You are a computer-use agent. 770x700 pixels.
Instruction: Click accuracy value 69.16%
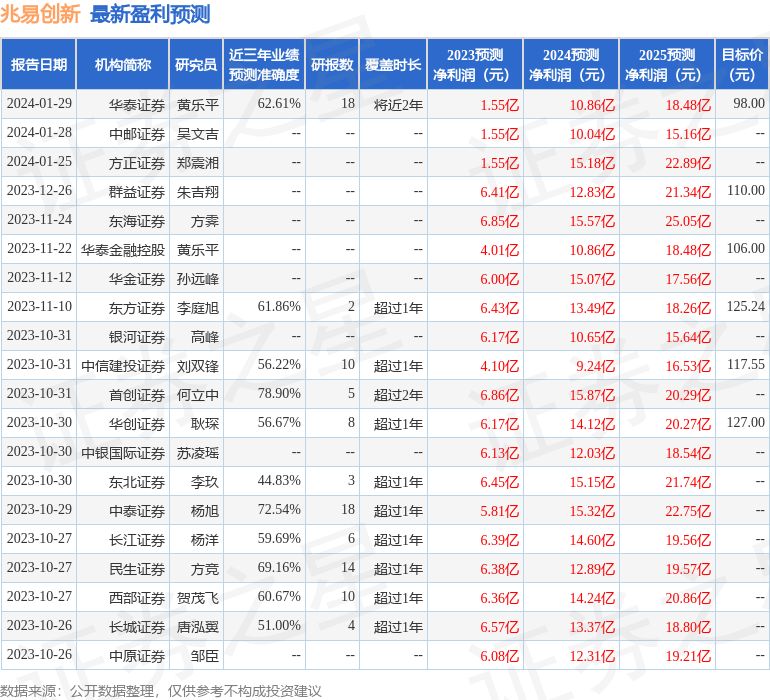pyautogui.click(x=279, y=567)
